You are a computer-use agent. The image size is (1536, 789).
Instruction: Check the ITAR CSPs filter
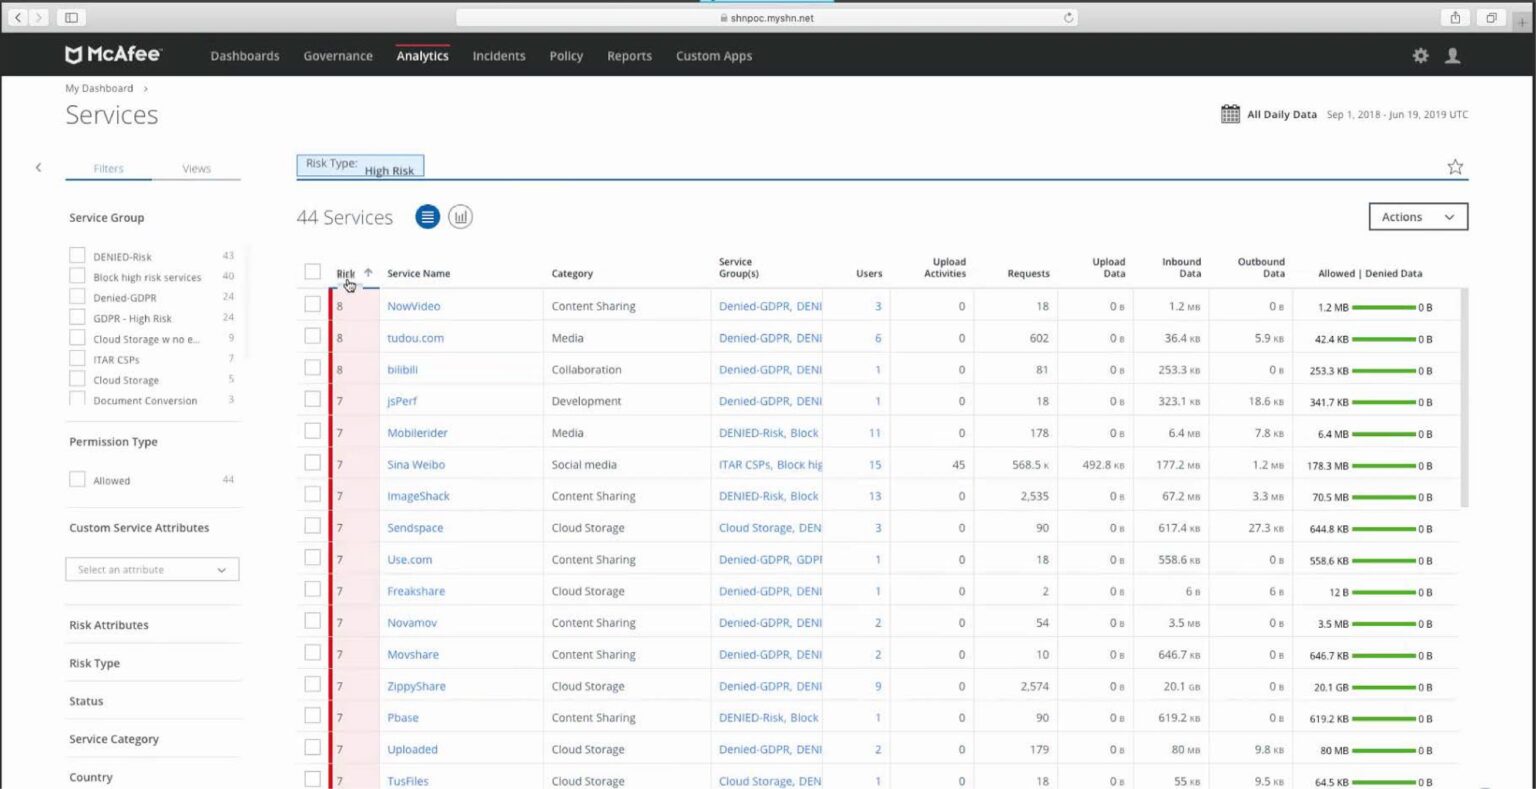point(77,358)
